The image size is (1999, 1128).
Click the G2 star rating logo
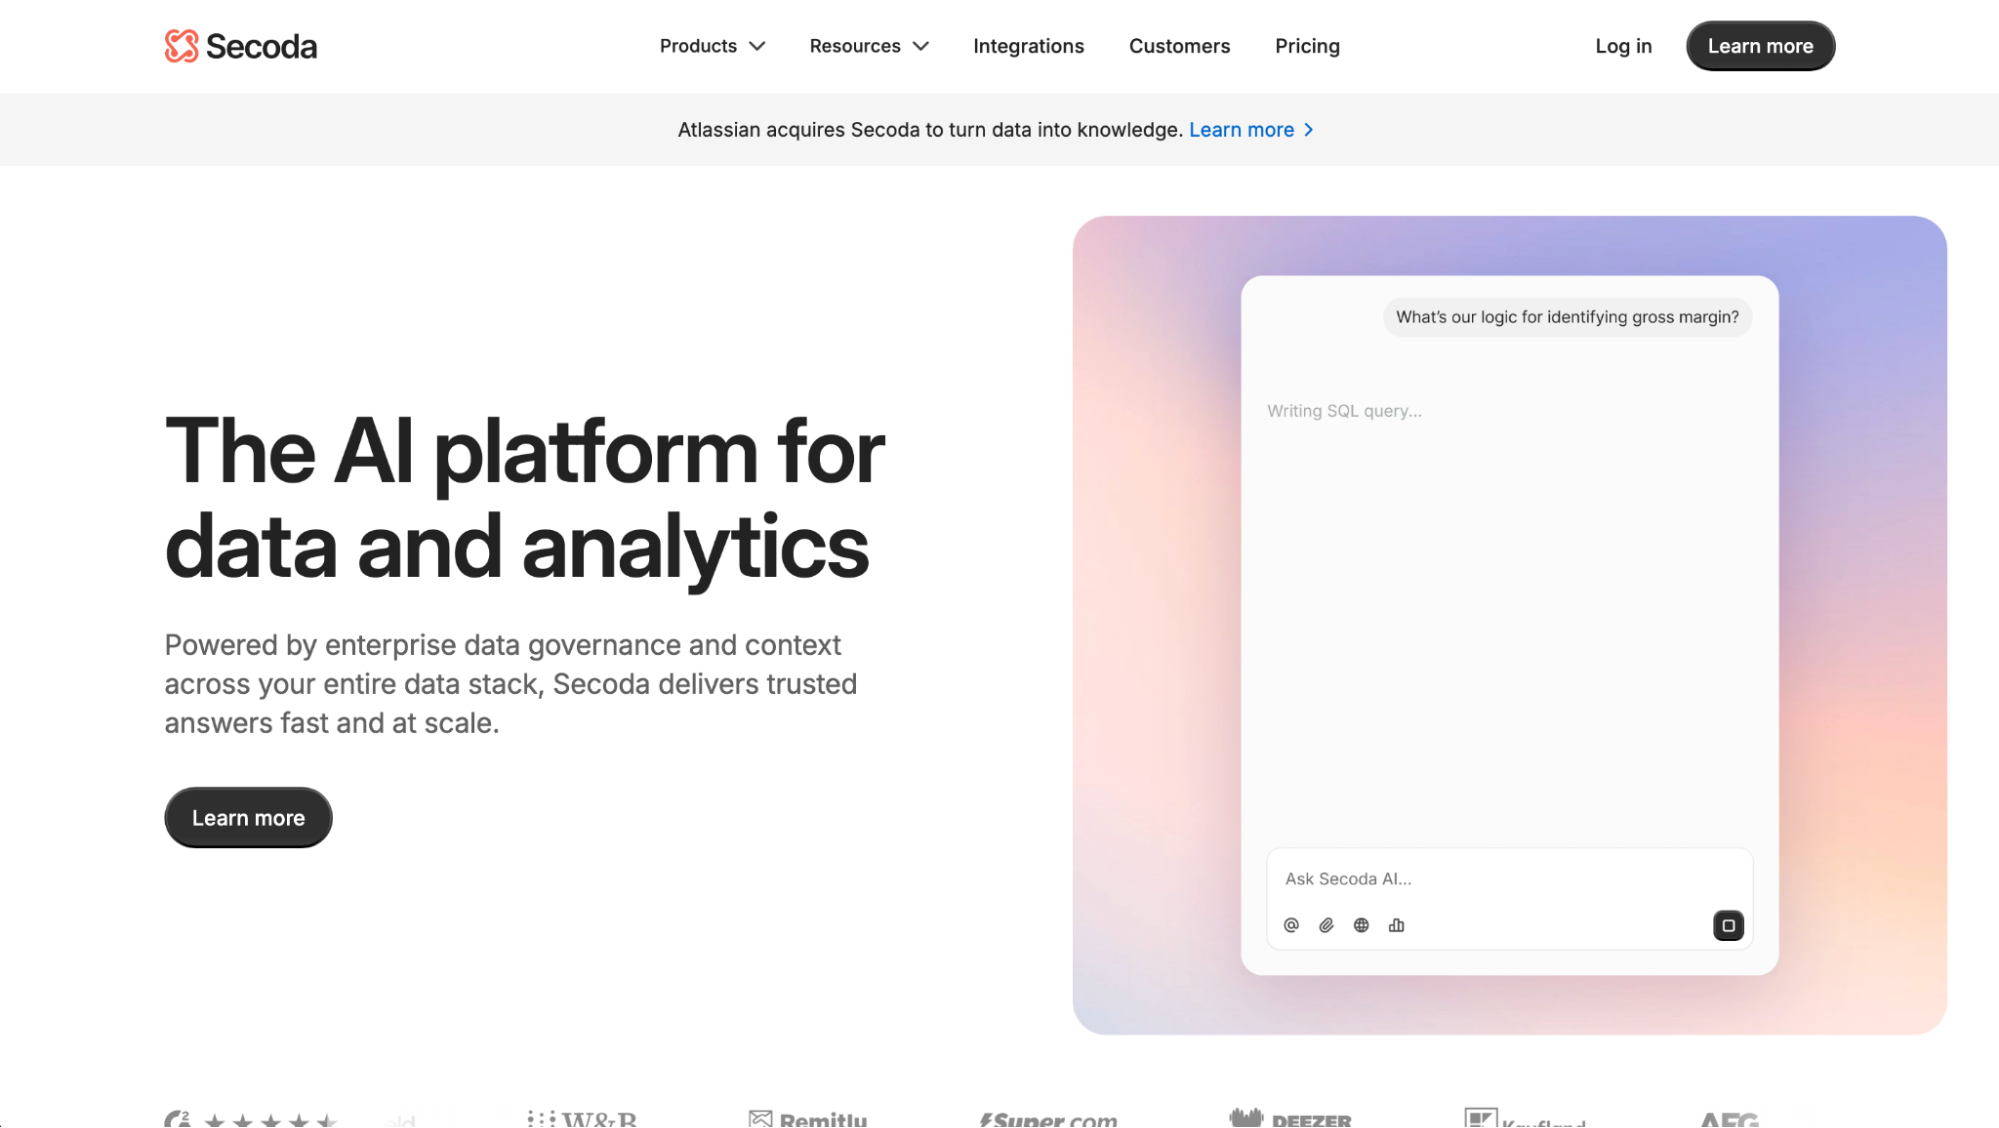(x=251, y=1119)
